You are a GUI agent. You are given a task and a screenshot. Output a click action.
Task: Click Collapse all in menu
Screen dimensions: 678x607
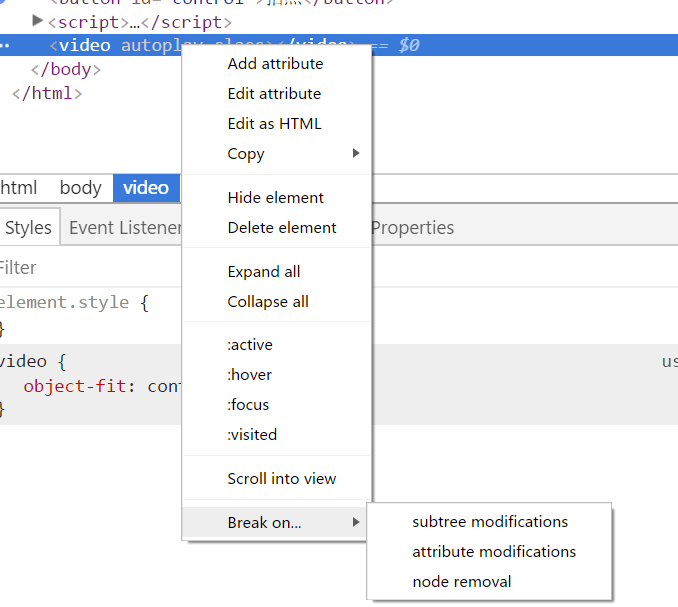click(268, 301)
